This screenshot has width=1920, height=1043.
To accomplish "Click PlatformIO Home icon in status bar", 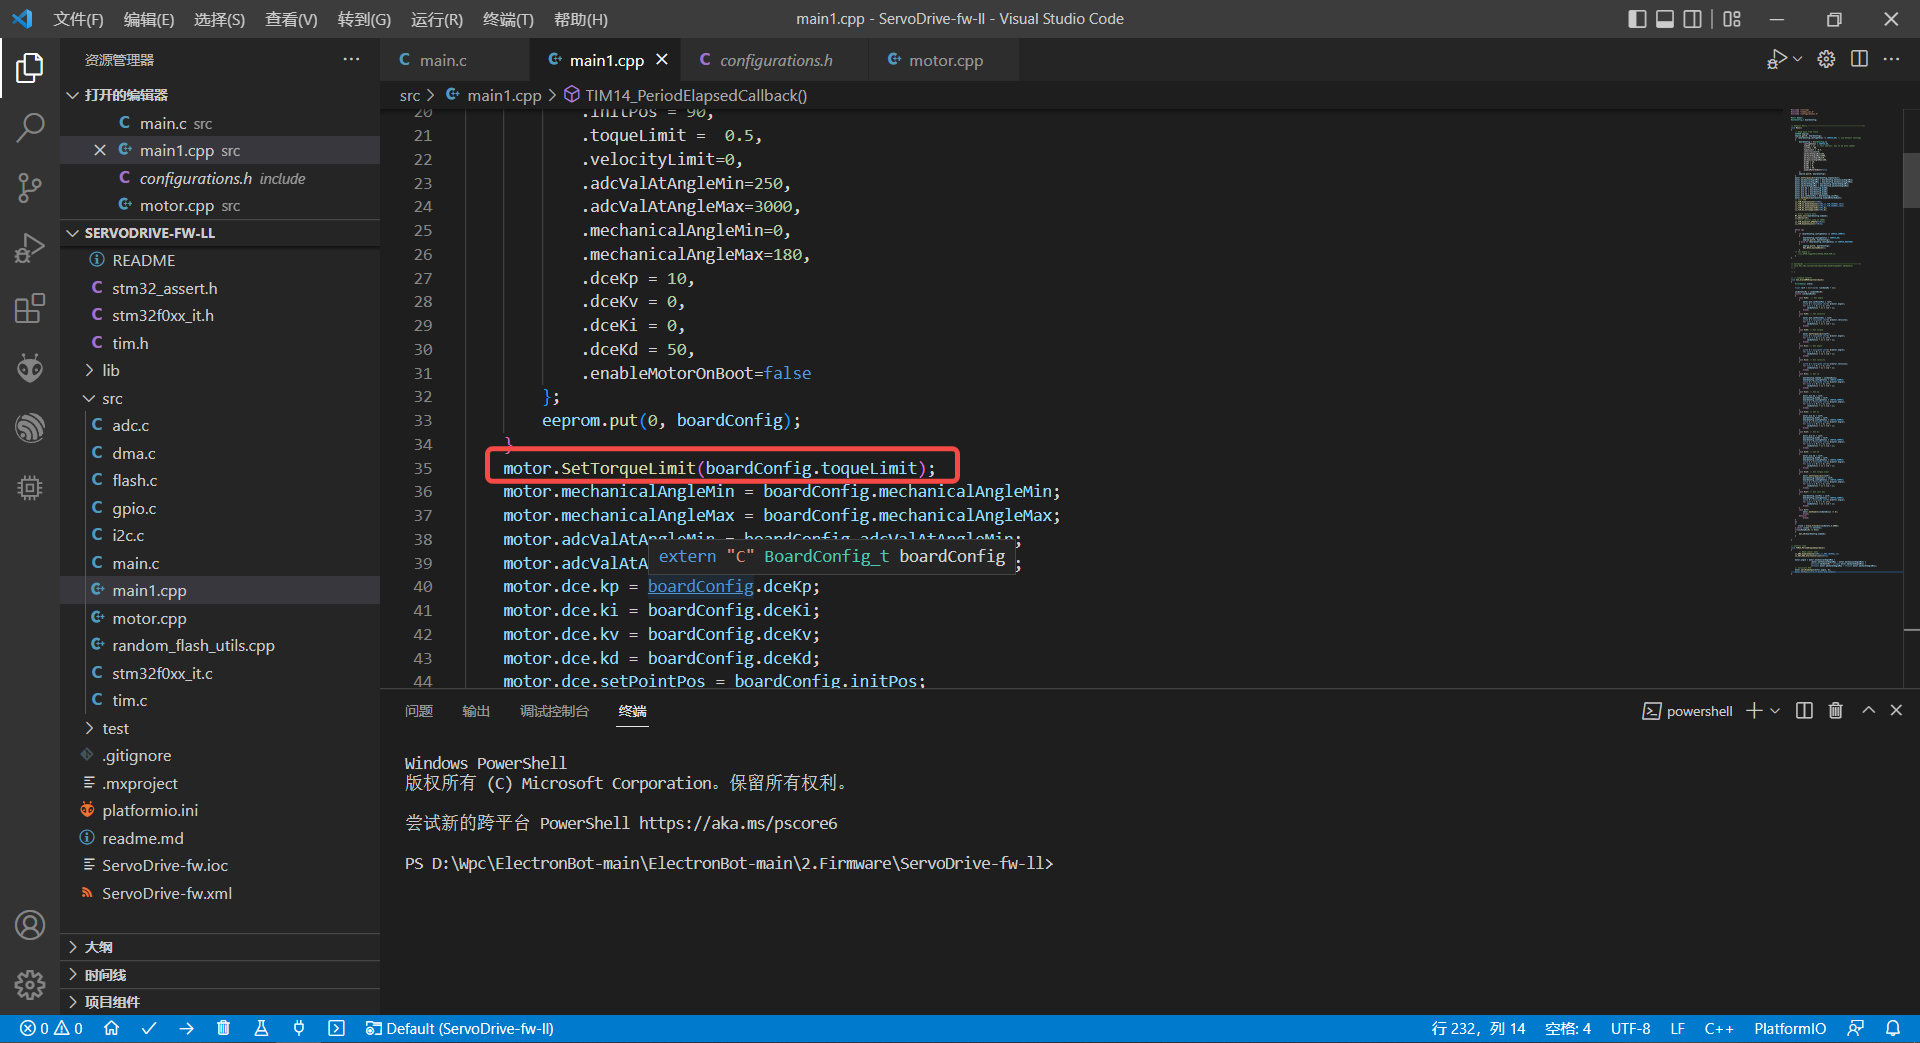I will point(111,1028).
